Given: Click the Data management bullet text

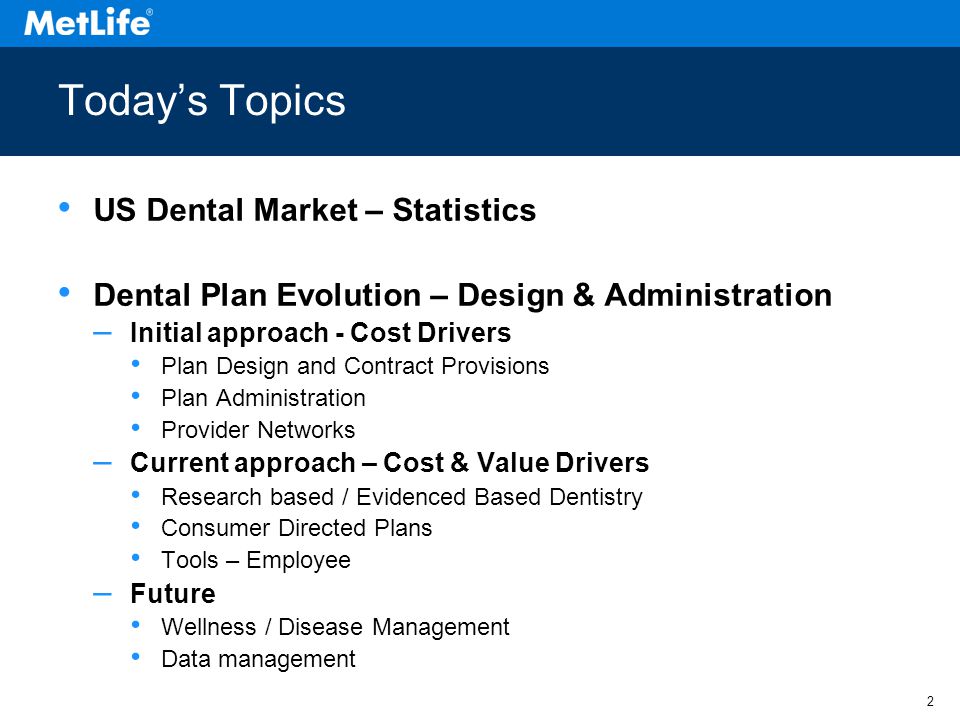Looking at the screenshot, I should 258,659.
